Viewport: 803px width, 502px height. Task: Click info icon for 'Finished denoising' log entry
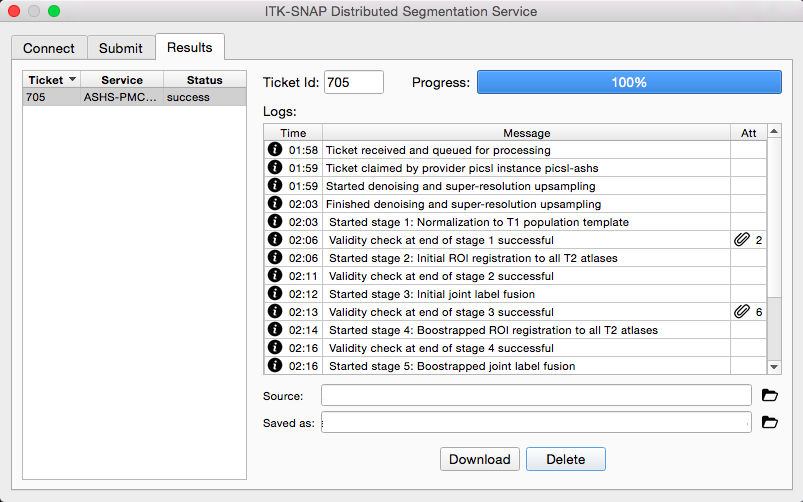click(275, 203)
